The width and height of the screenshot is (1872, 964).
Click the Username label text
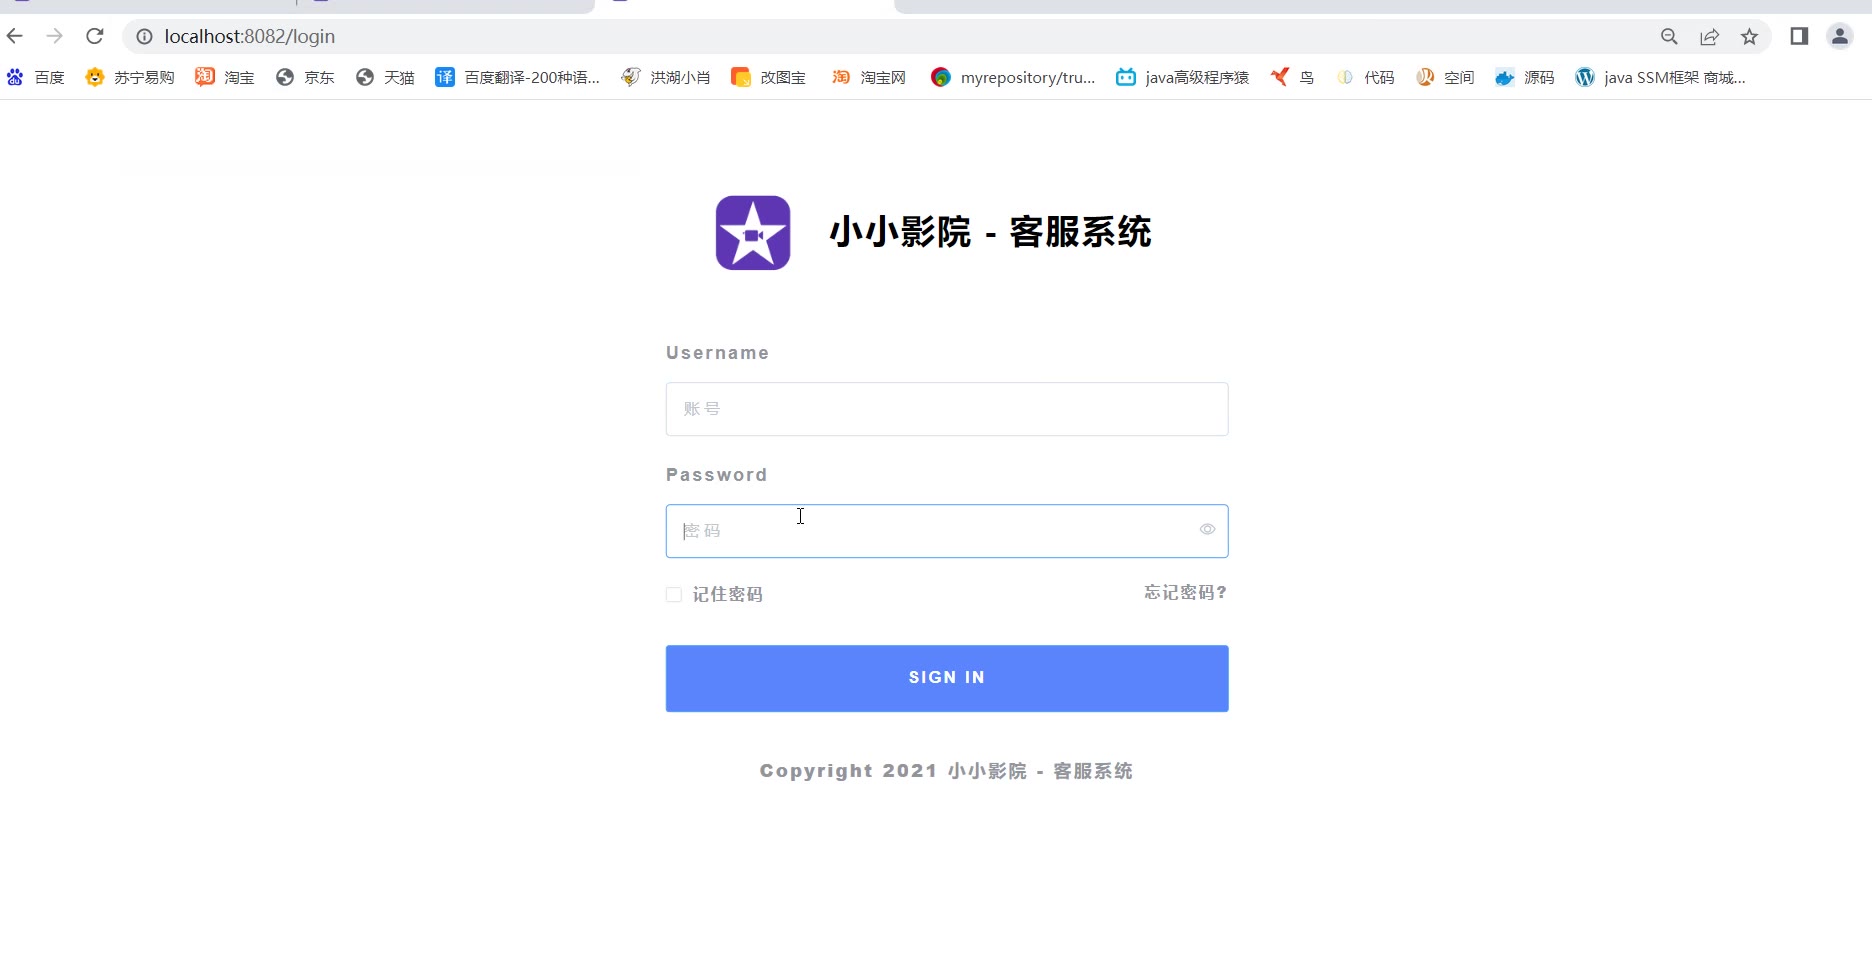coord(718,353)
